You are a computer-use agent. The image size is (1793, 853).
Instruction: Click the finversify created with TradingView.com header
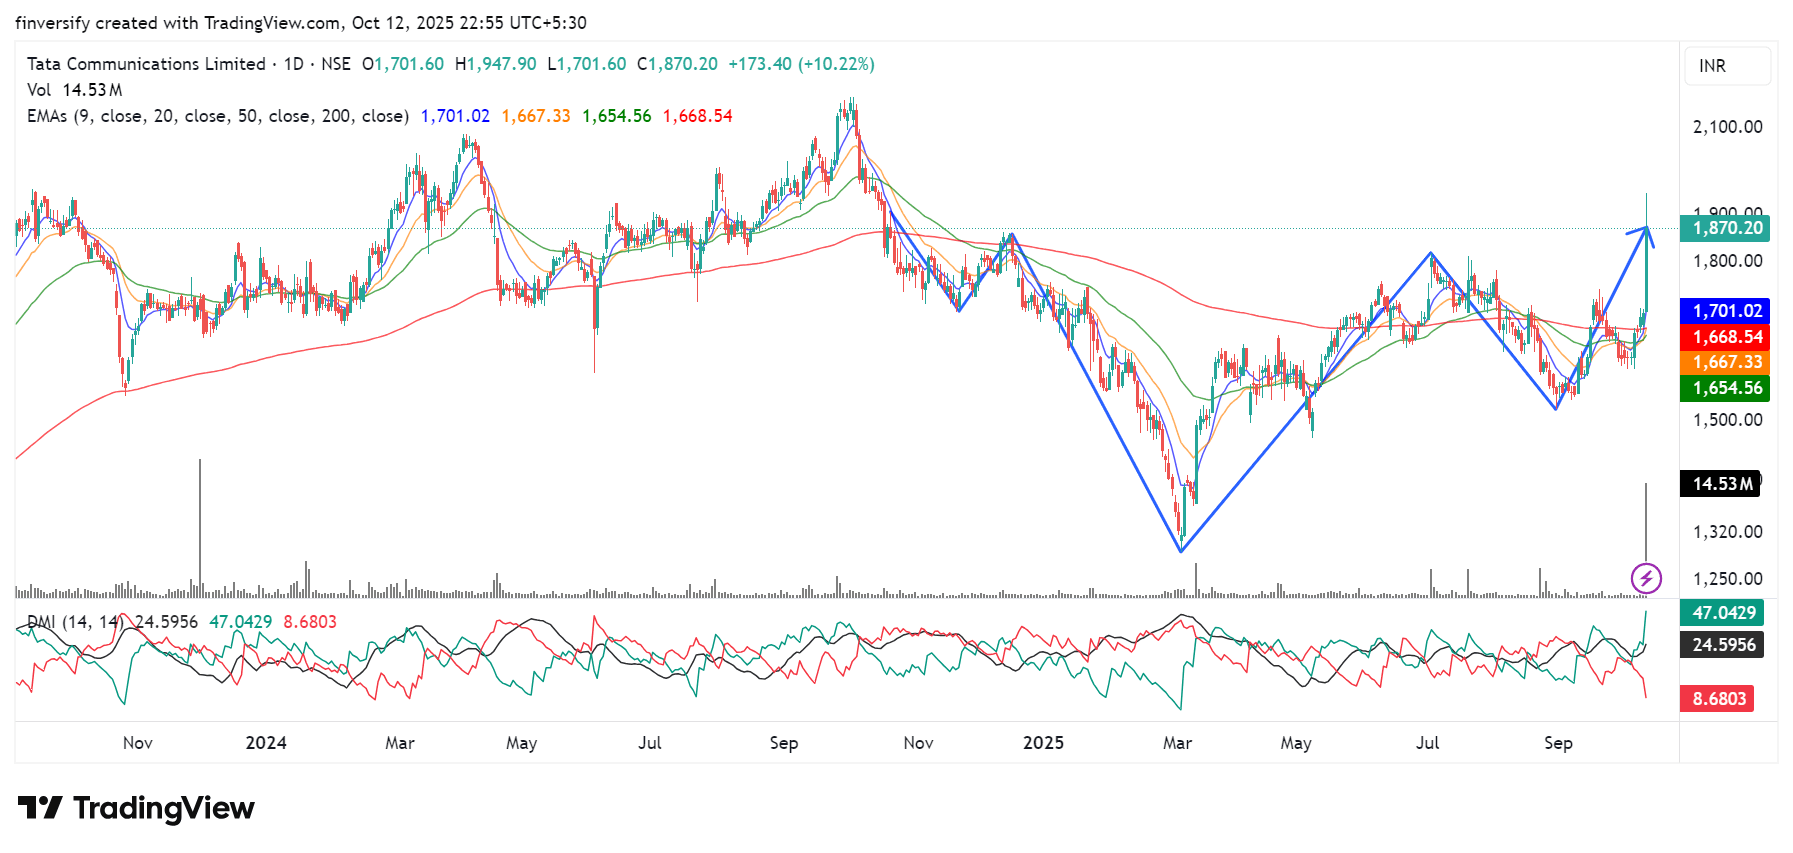(301, 23)
